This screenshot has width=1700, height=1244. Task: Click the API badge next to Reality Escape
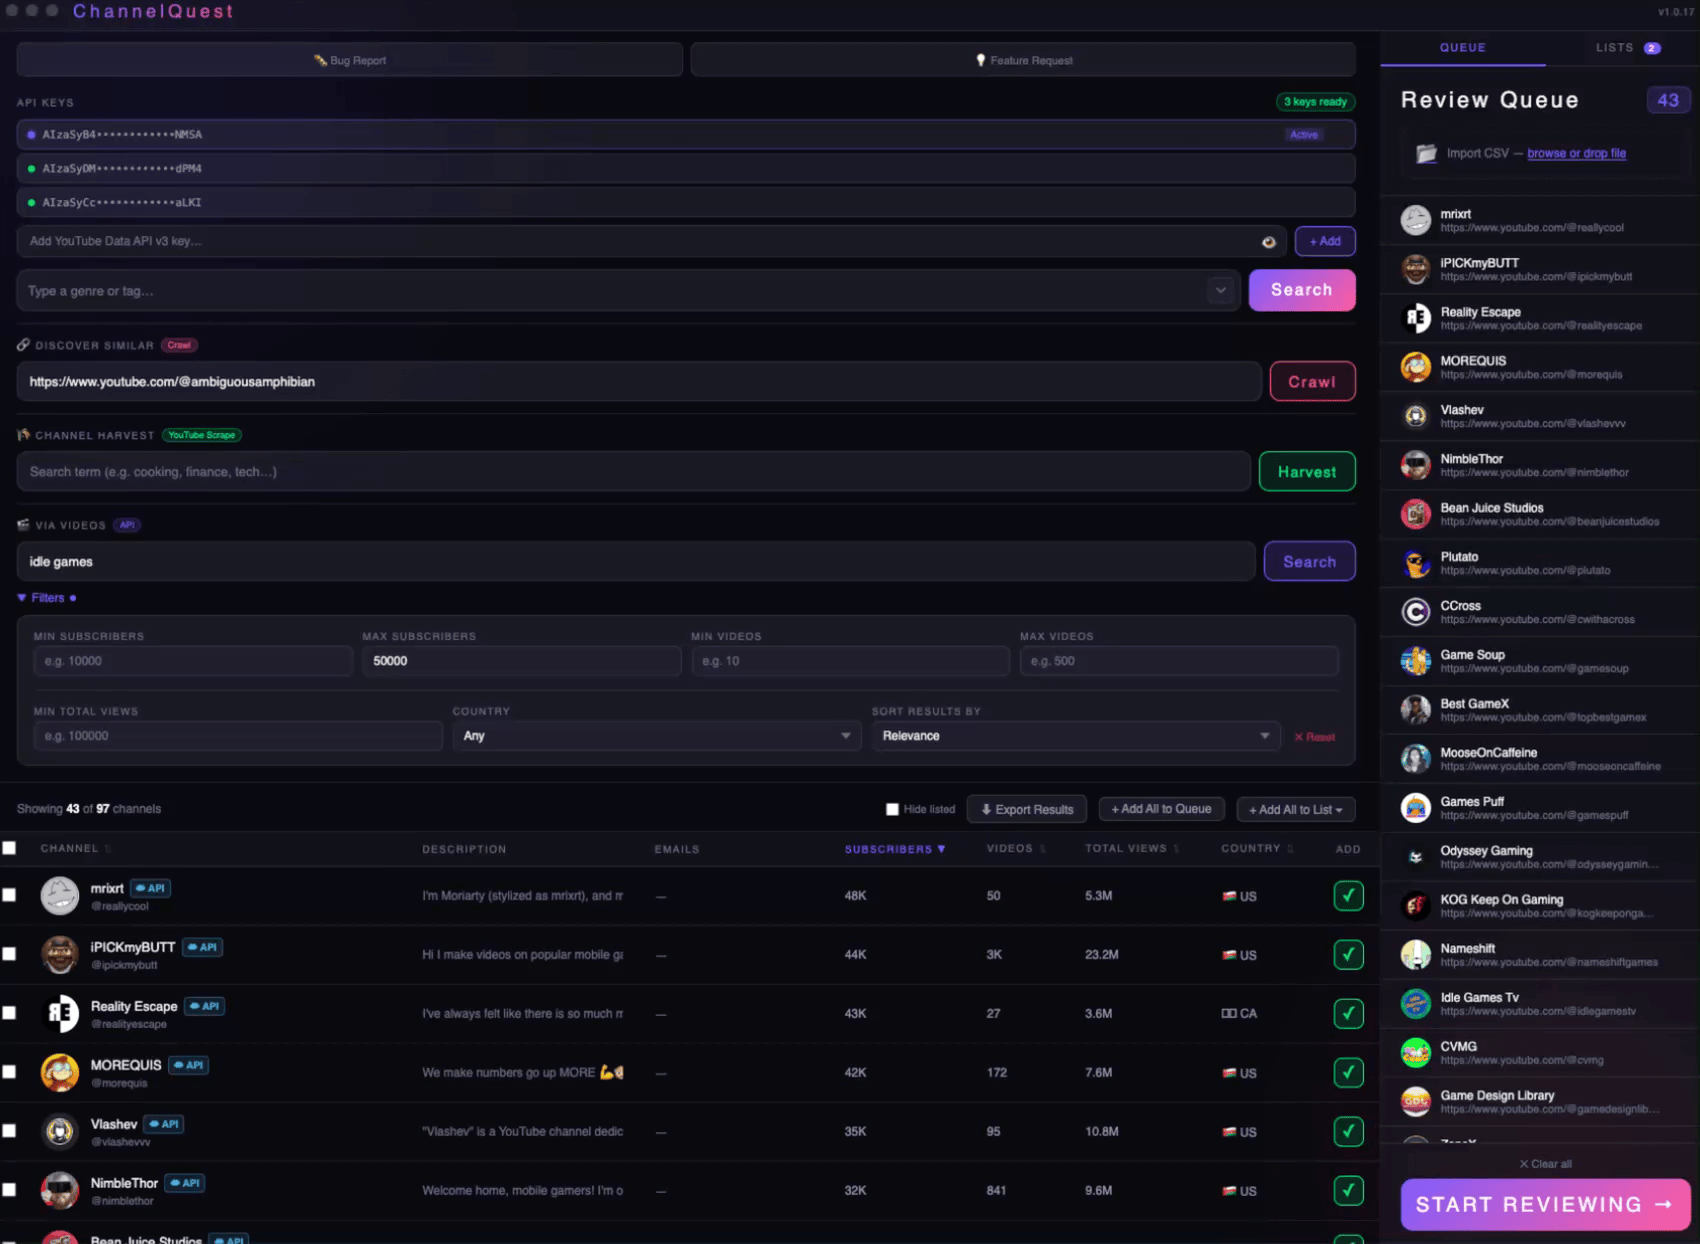point(205,1006)
